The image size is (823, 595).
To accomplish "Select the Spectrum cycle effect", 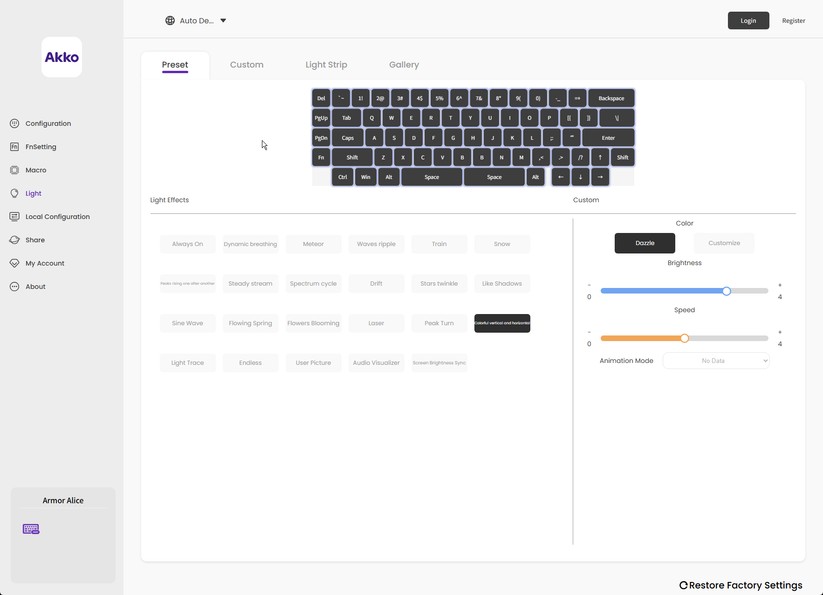I will click(x=313, y=283).
